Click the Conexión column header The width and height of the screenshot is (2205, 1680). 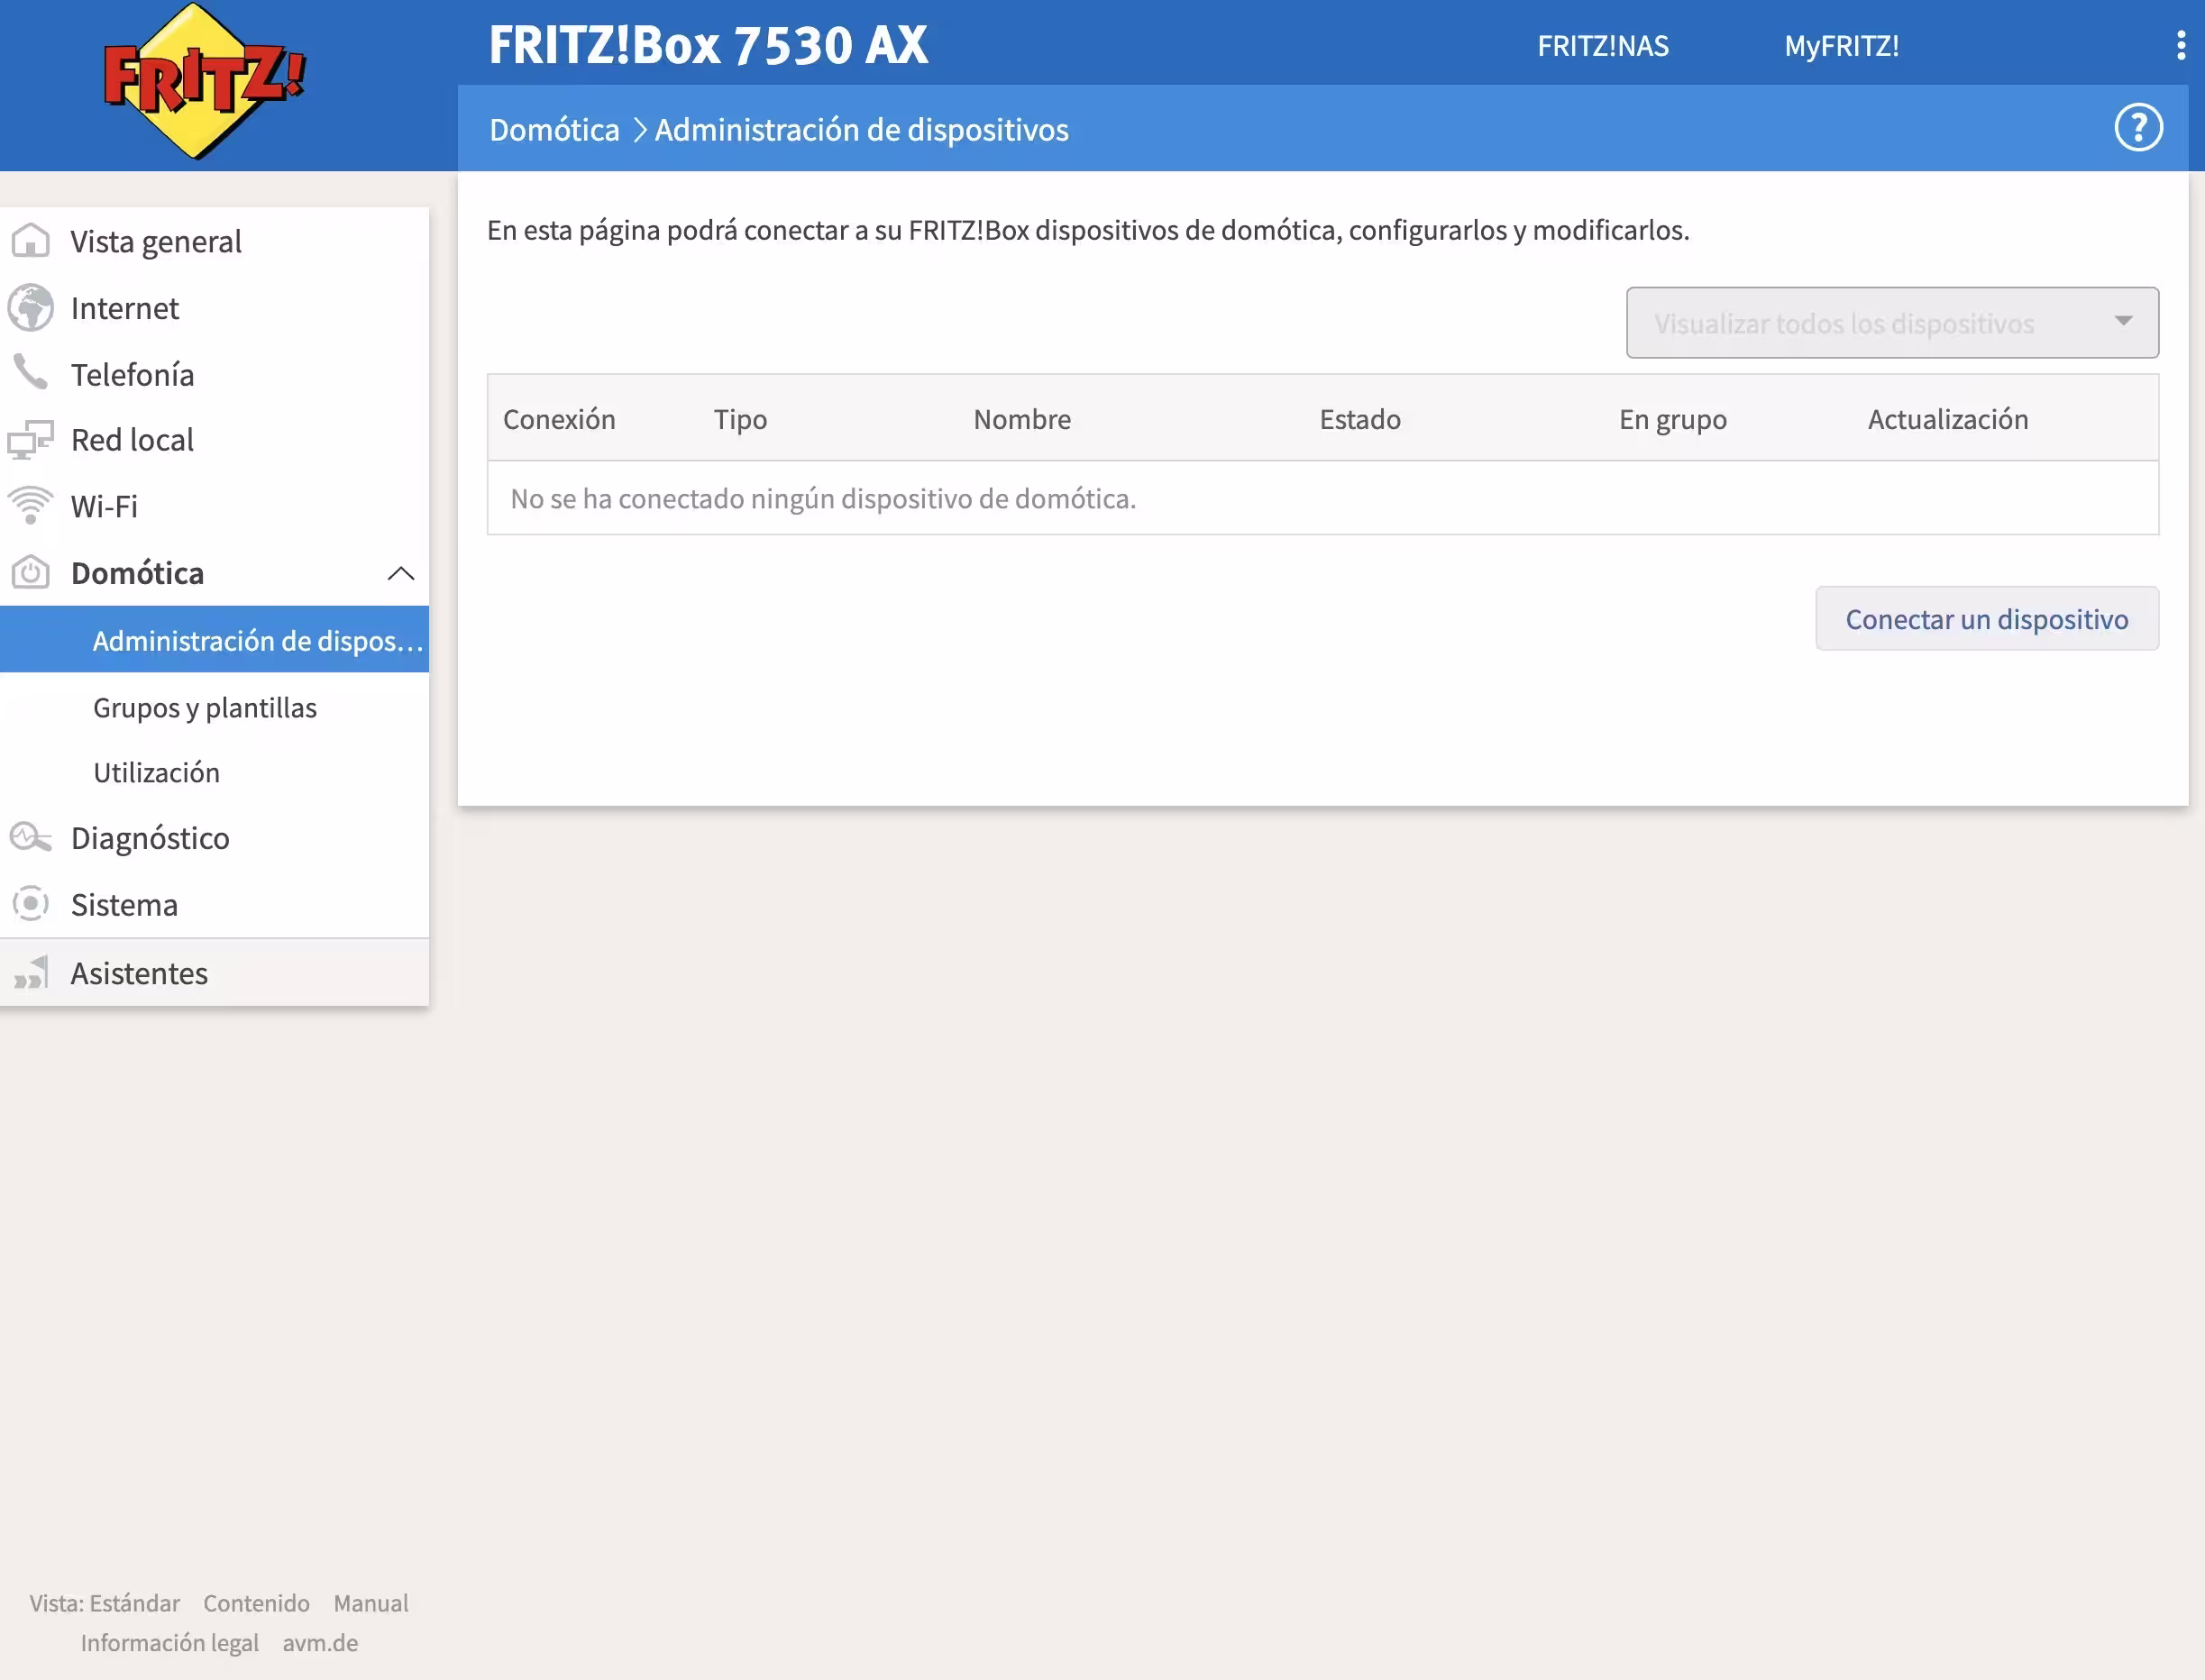[559, 419]
